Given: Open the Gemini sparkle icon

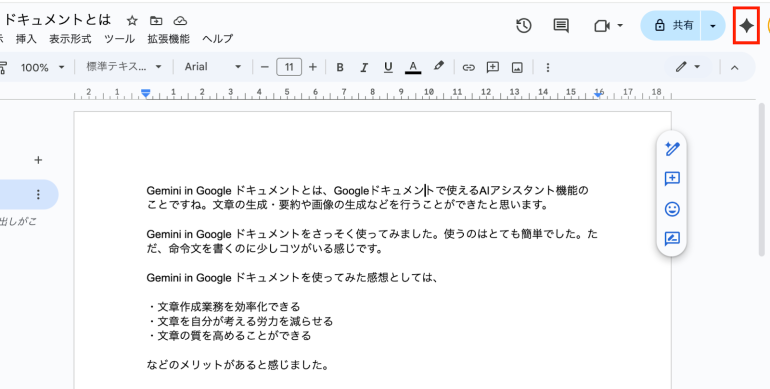Looking at the screenshot, I should coord(746,26).
